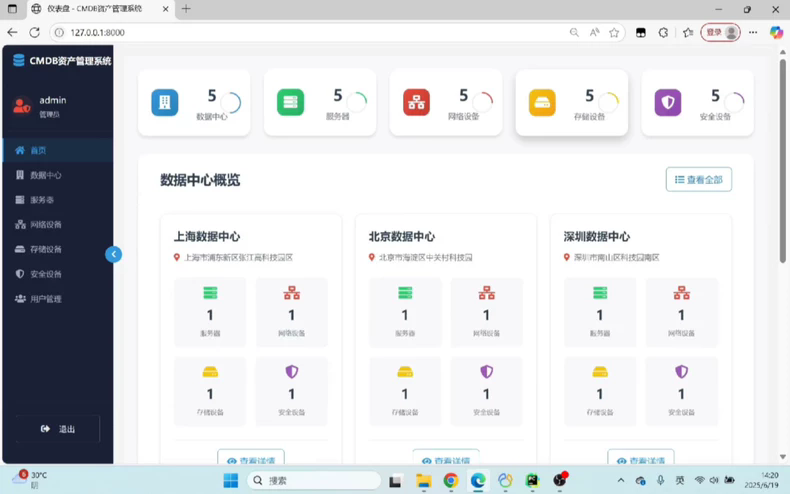Click the red network device icon
This screenshot has width=790, height=494.
[x=416, y=102]
